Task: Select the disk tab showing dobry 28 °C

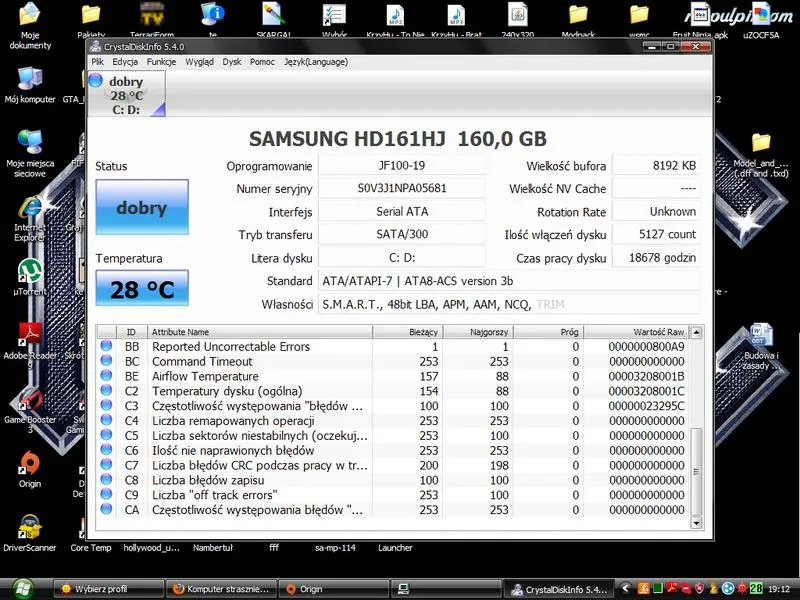Action: point(127,94)
